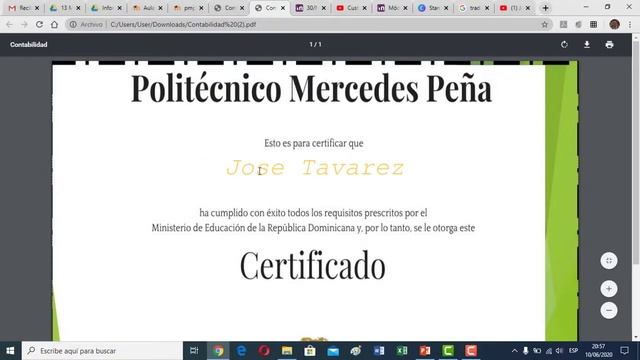Open the Windows Start menu

(11, 351)
